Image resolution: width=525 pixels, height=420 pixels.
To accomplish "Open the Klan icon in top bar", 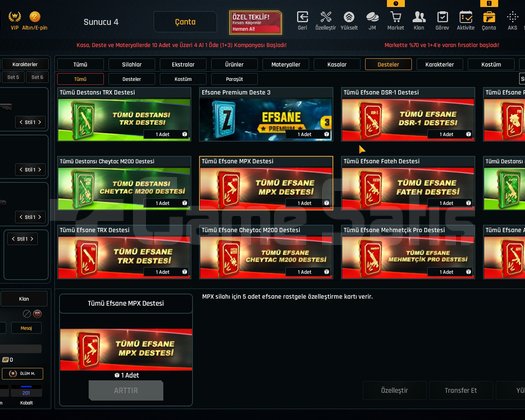I will (x=419, y=17).
